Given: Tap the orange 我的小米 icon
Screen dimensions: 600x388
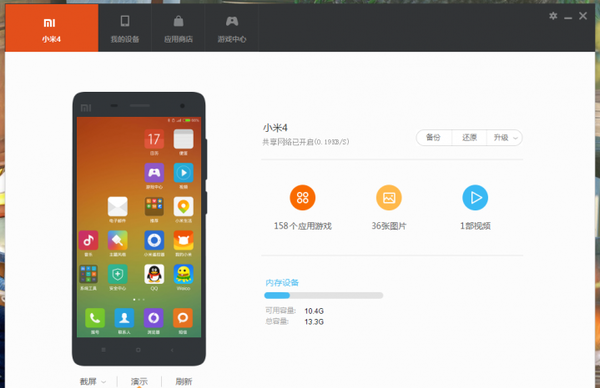Looking at the screenshot, I should [x=184, y=240].
